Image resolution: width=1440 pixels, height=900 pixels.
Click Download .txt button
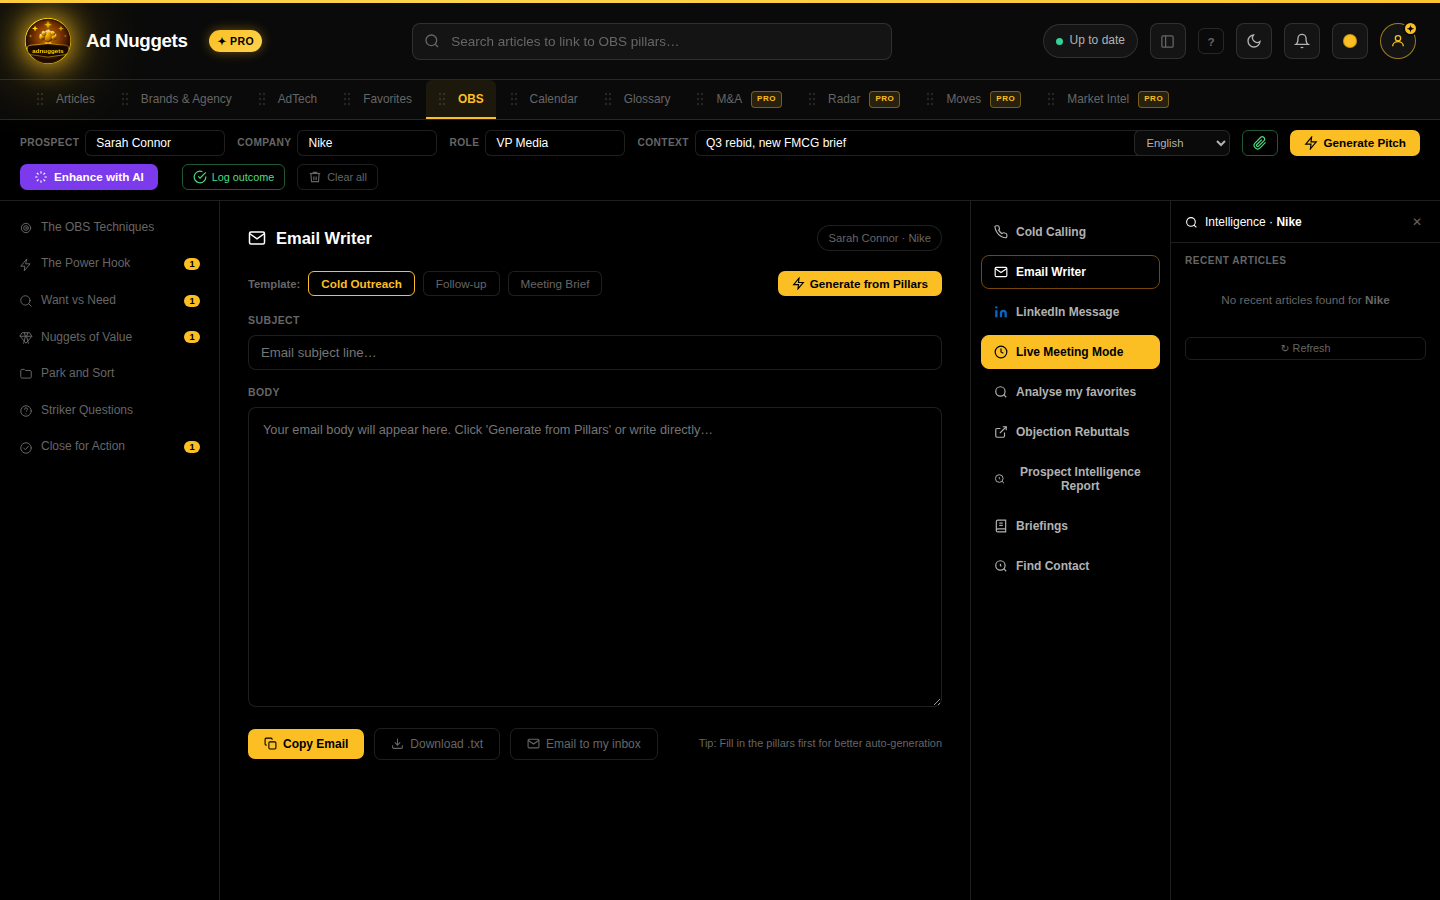437,744
